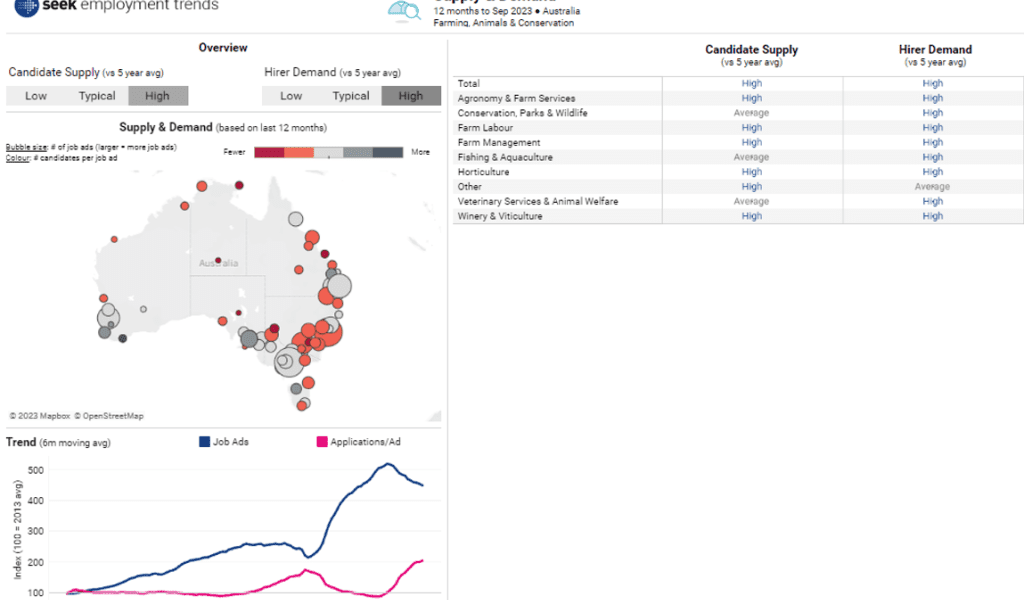Click the Trend chart heading

[58, 443]
